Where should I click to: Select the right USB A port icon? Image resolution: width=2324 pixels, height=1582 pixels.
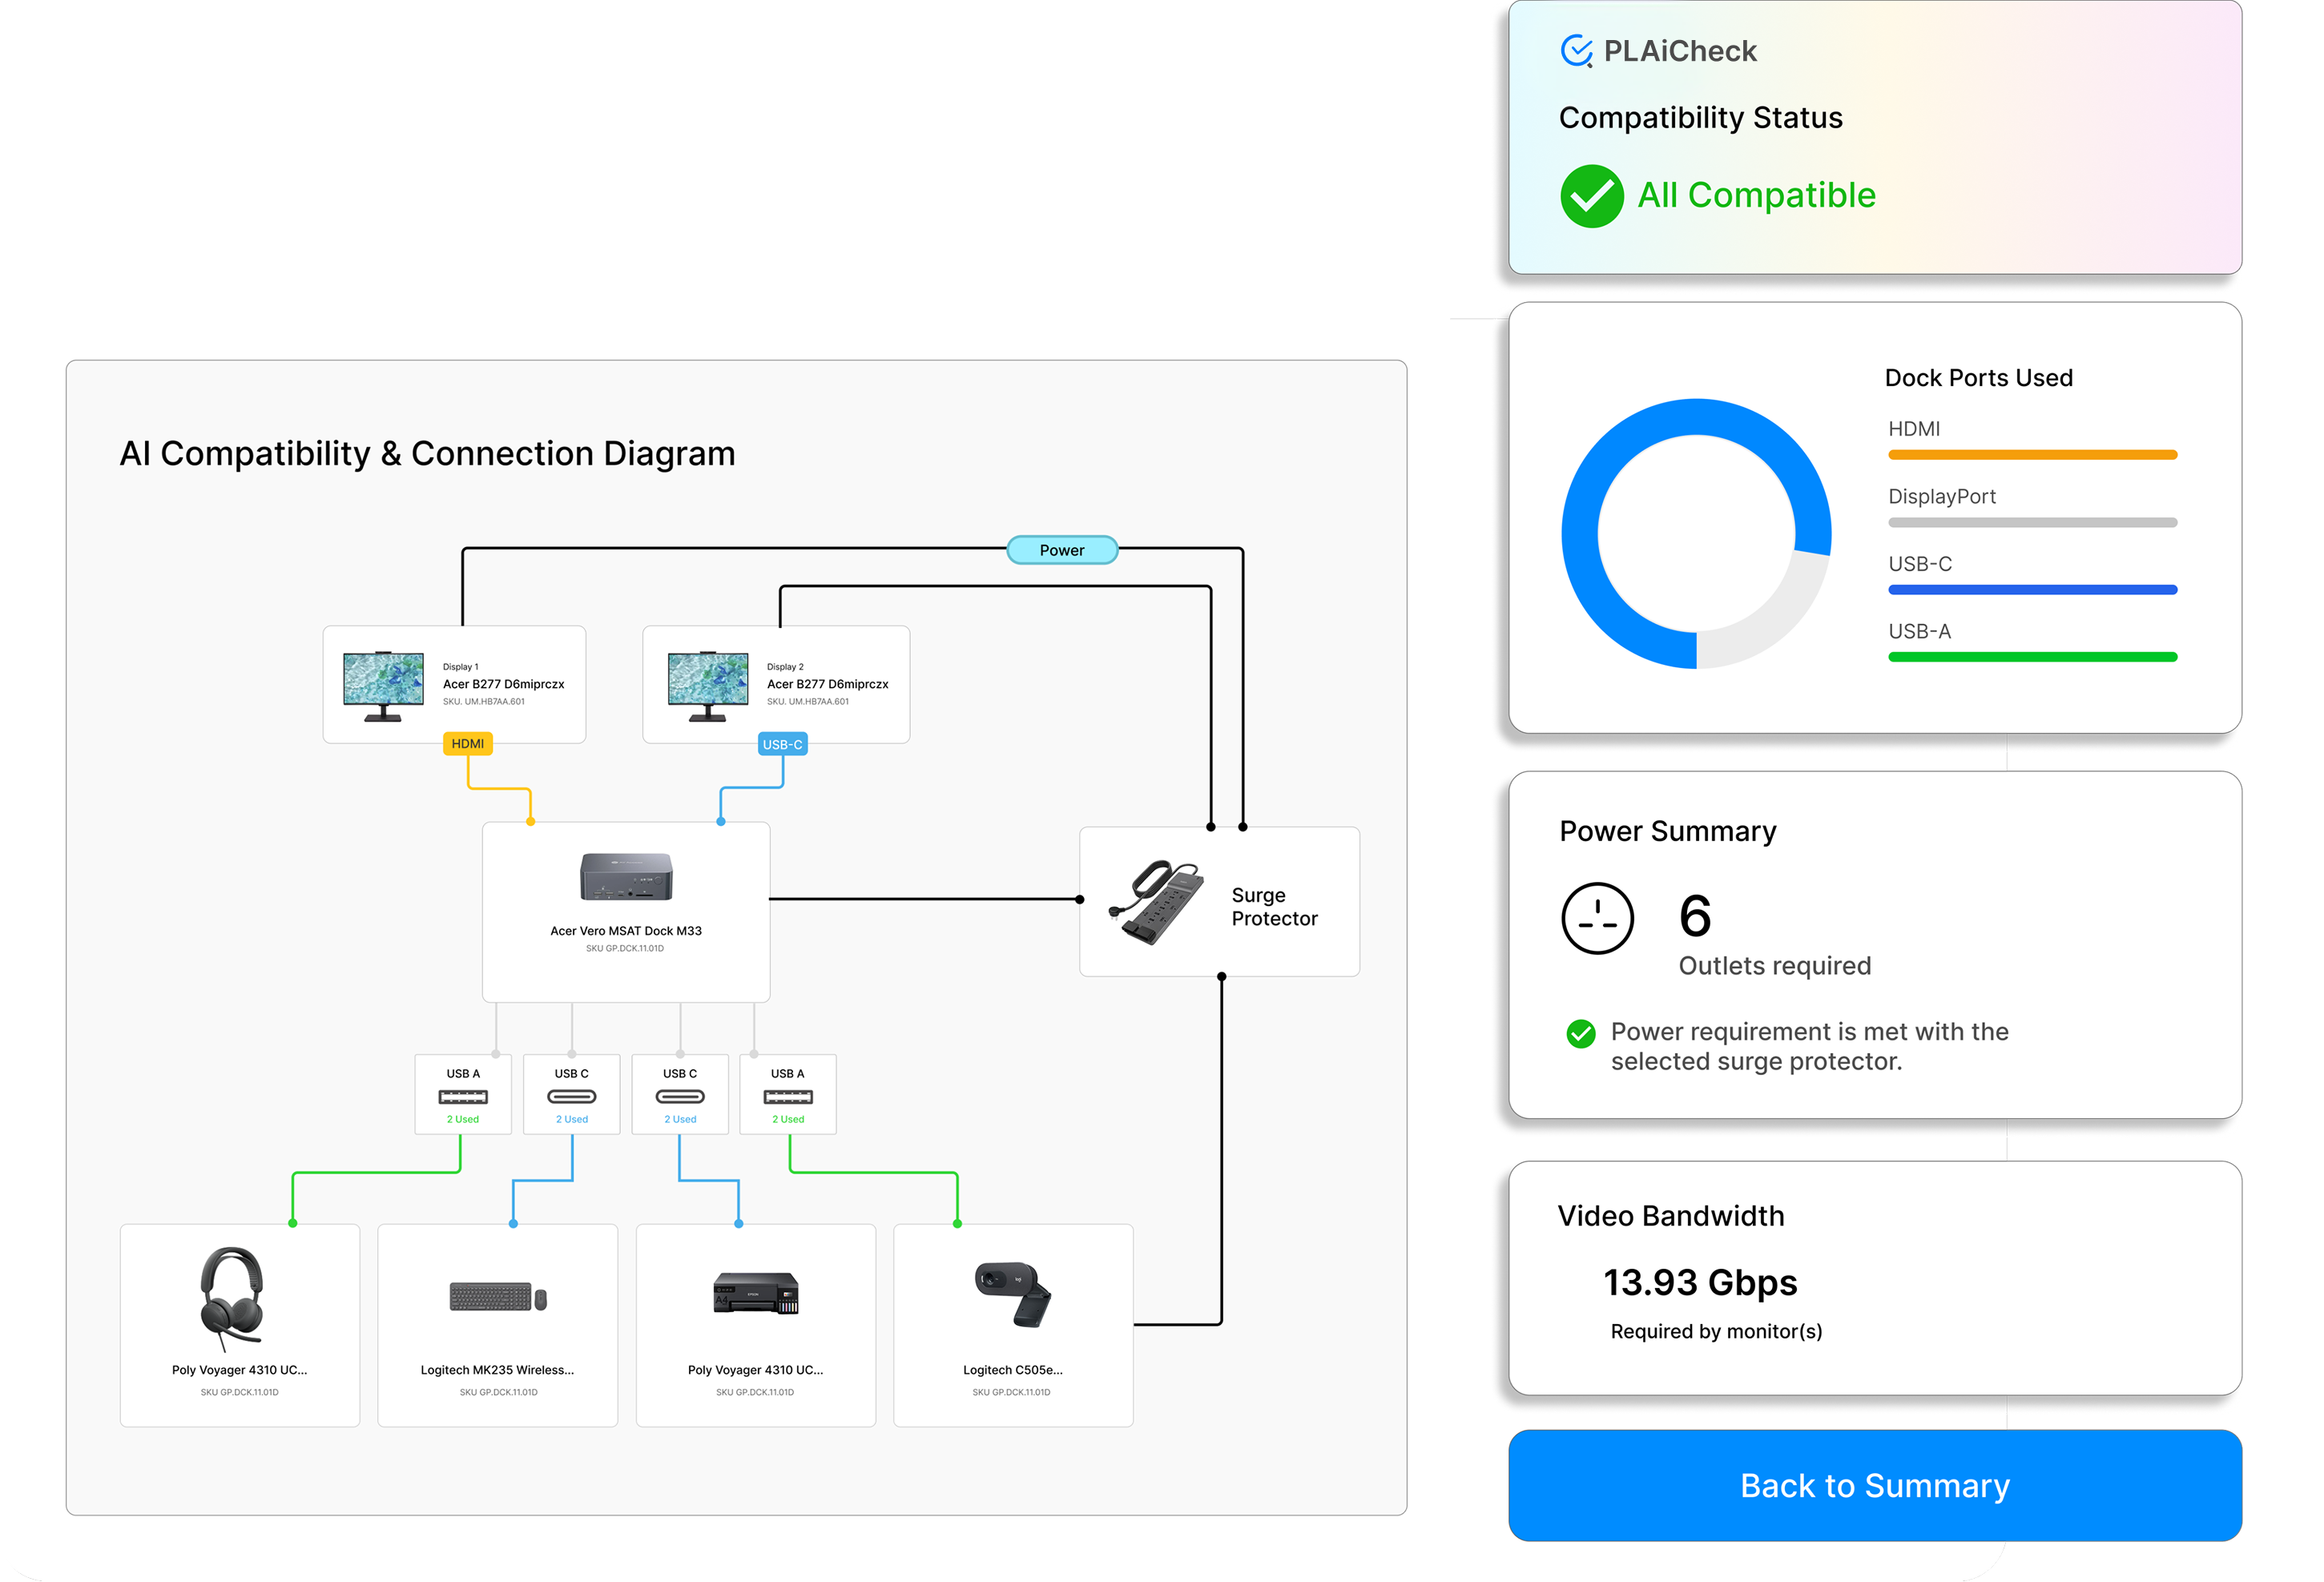788,1097
